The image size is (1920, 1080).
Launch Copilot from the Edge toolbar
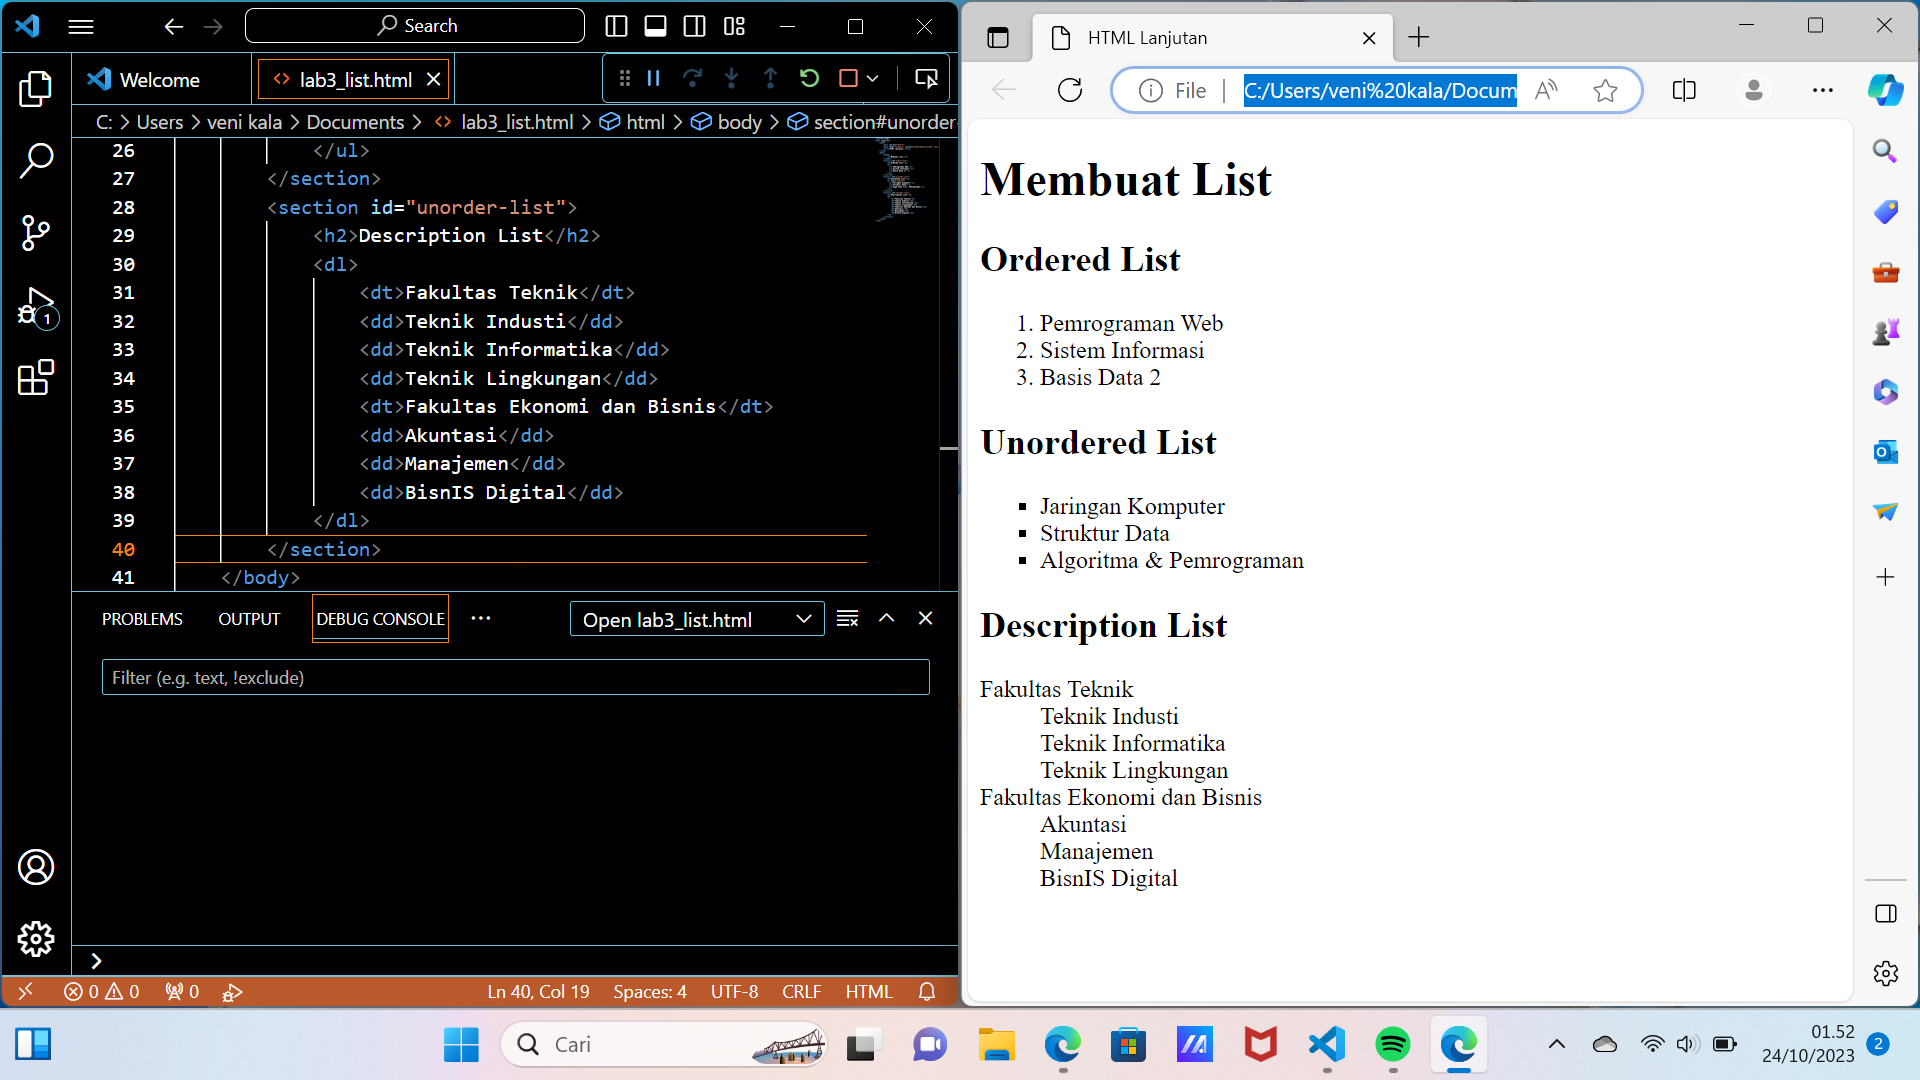[x=1886, y=90]
